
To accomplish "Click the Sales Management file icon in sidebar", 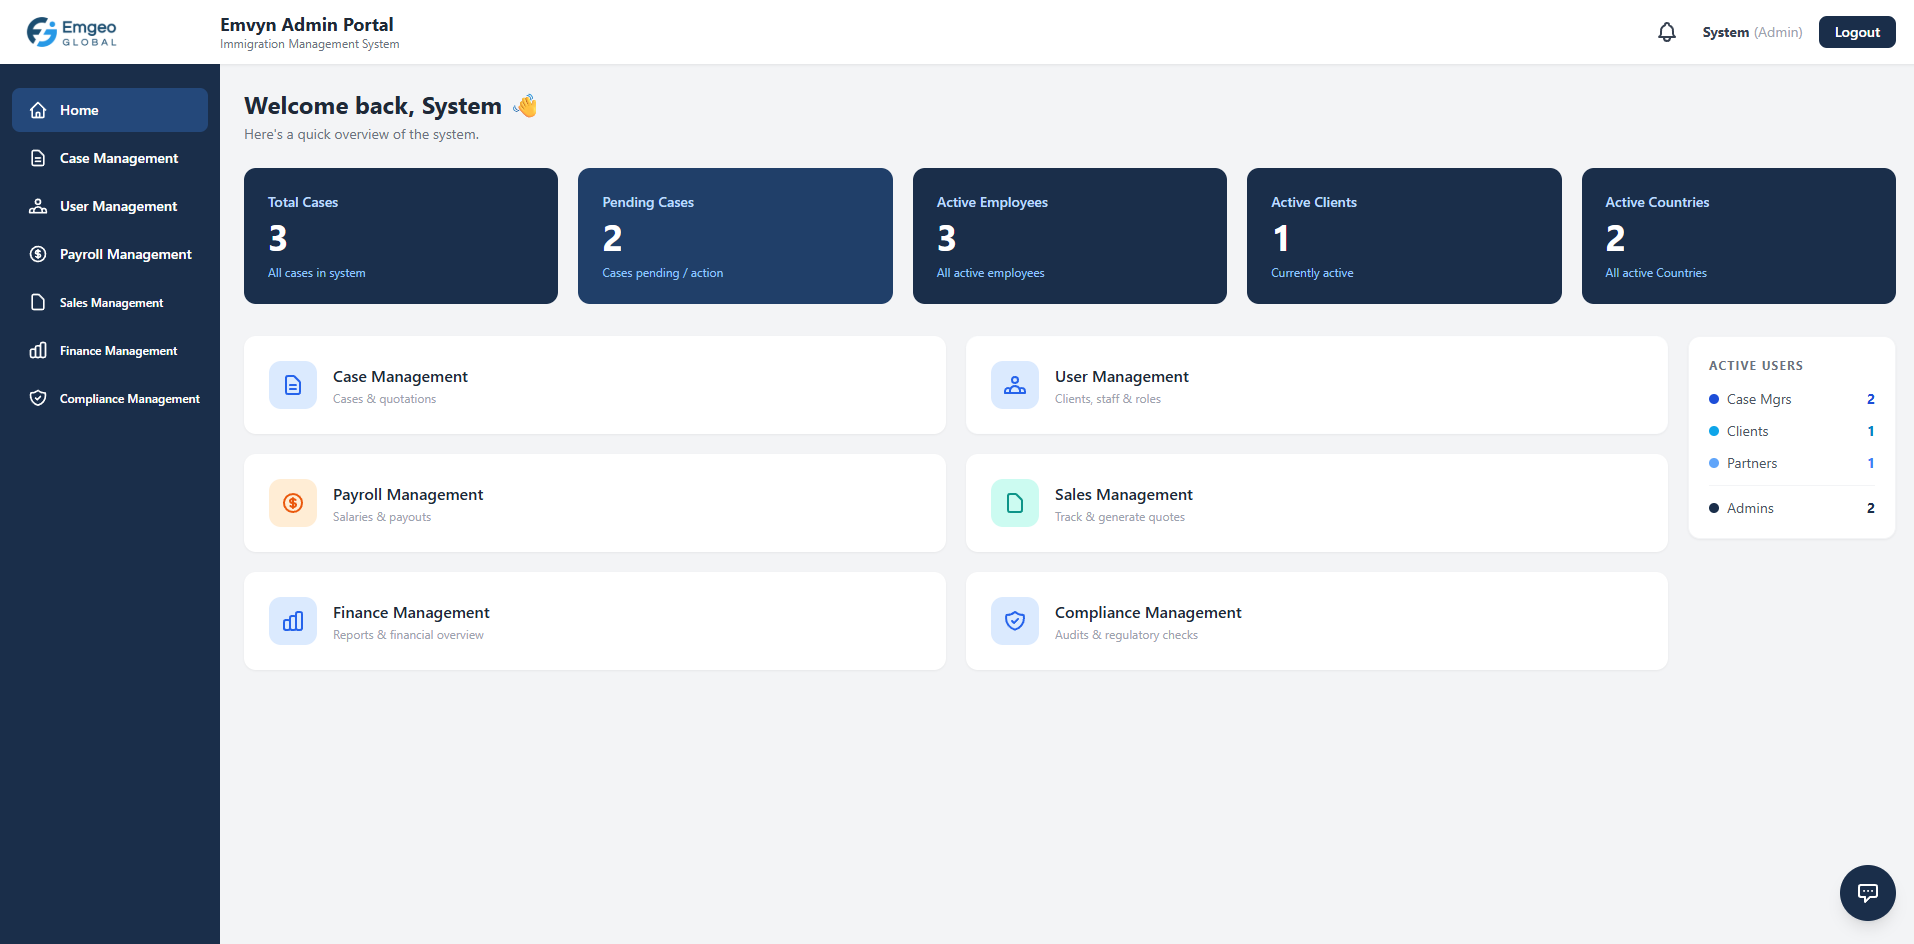I will (38, 302).
